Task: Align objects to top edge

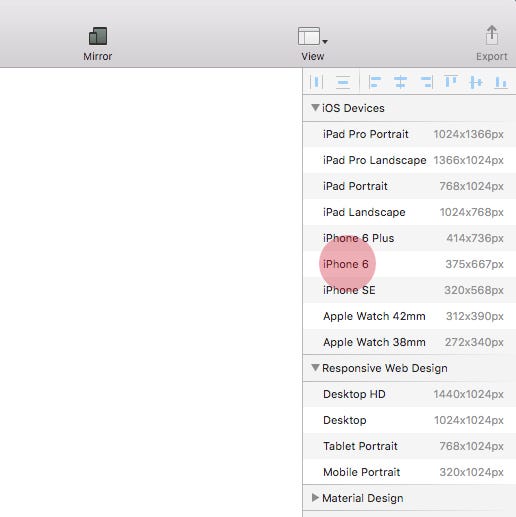Action: tap(451, 82)
